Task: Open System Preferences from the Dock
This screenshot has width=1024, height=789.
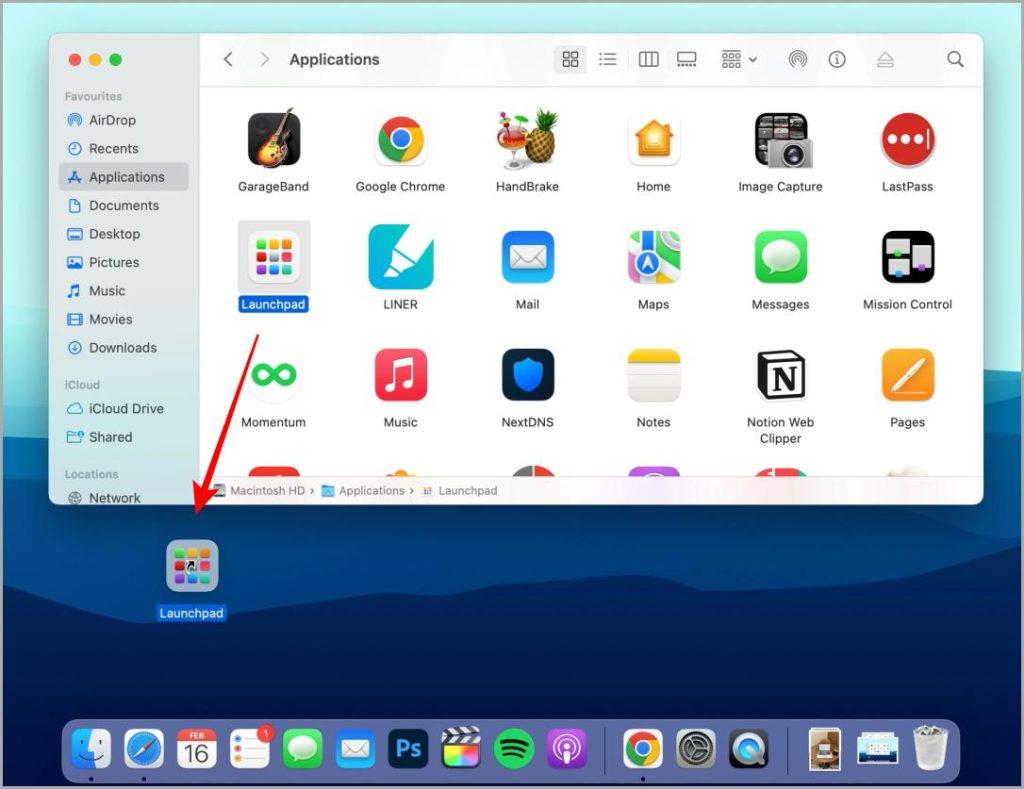Action: 696,748
